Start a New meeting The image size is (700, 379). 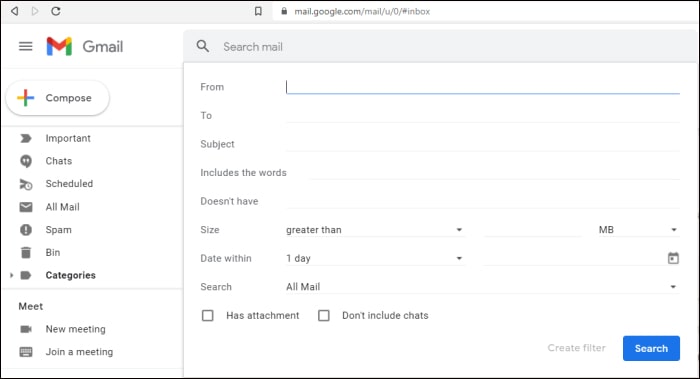coord(75,329)
